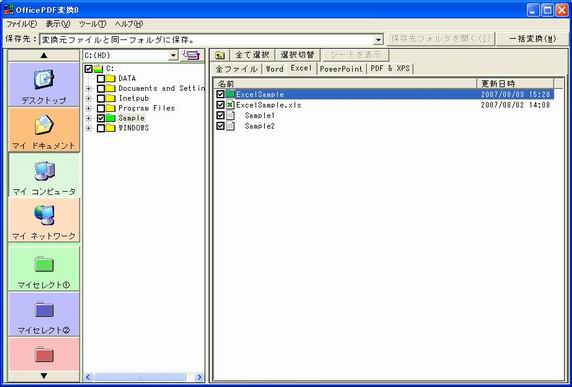Screen dimensions: 572x387
Task: Open the C:(HD) drive dropdown
Action: pyautogui.click(x=174, y=55)
